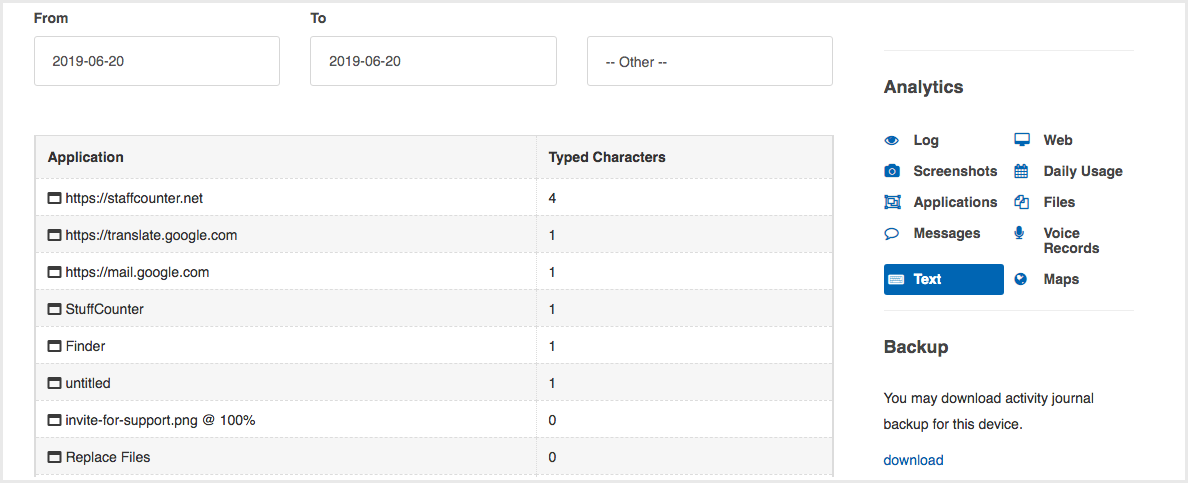The height and width of the screenshot is (483, 1188).
Task: Click the Application column header
Action: coord(86,158)
